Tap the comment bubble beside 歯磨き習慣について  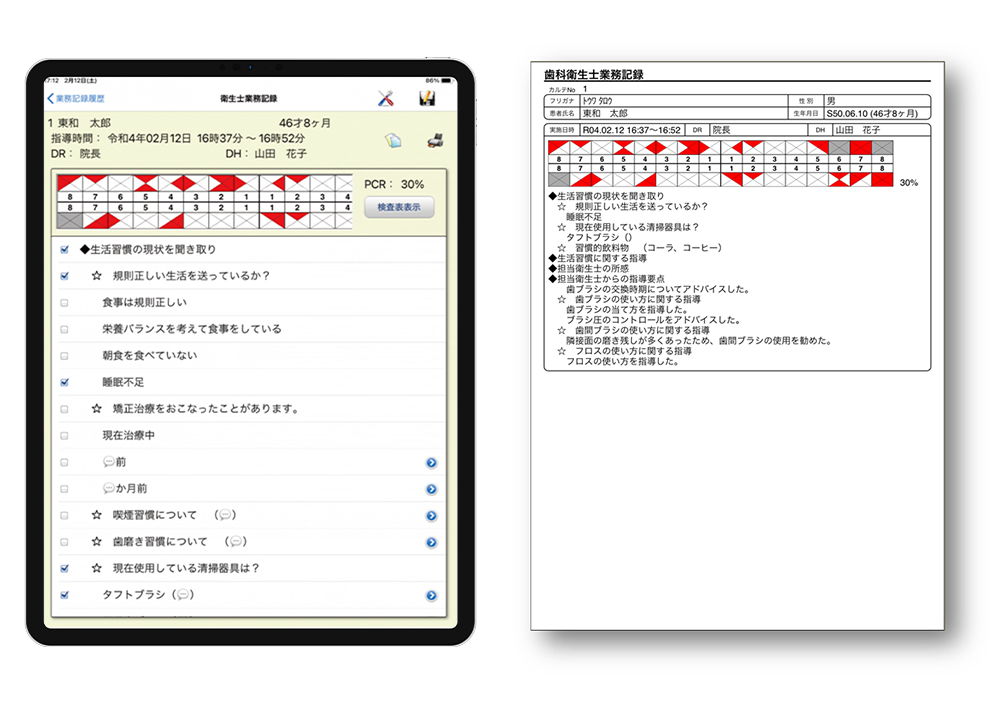click(x=236, y=542)
